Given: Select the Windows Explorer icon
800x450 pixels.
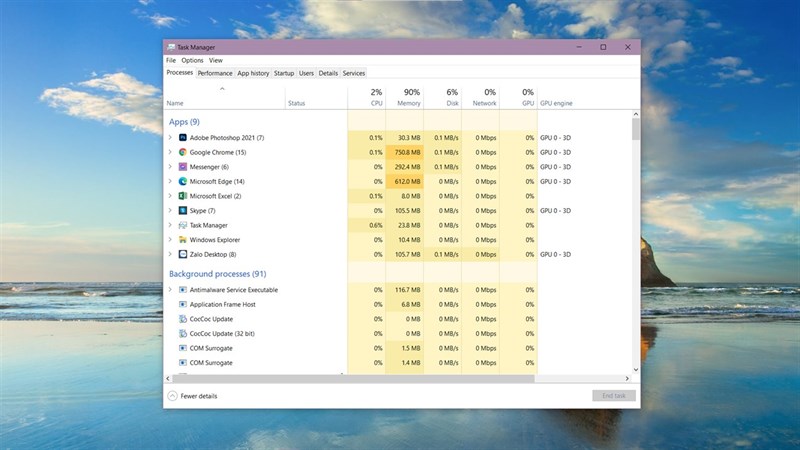Looking at the screenshot, I should pos(183,240).
